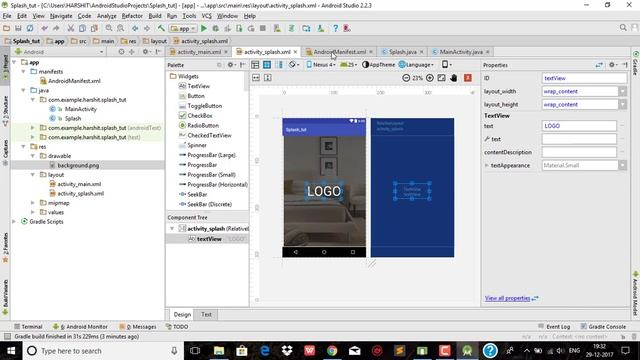640x360 pixels.
Task: Activate the Pan hand tool
Action: 453,78
